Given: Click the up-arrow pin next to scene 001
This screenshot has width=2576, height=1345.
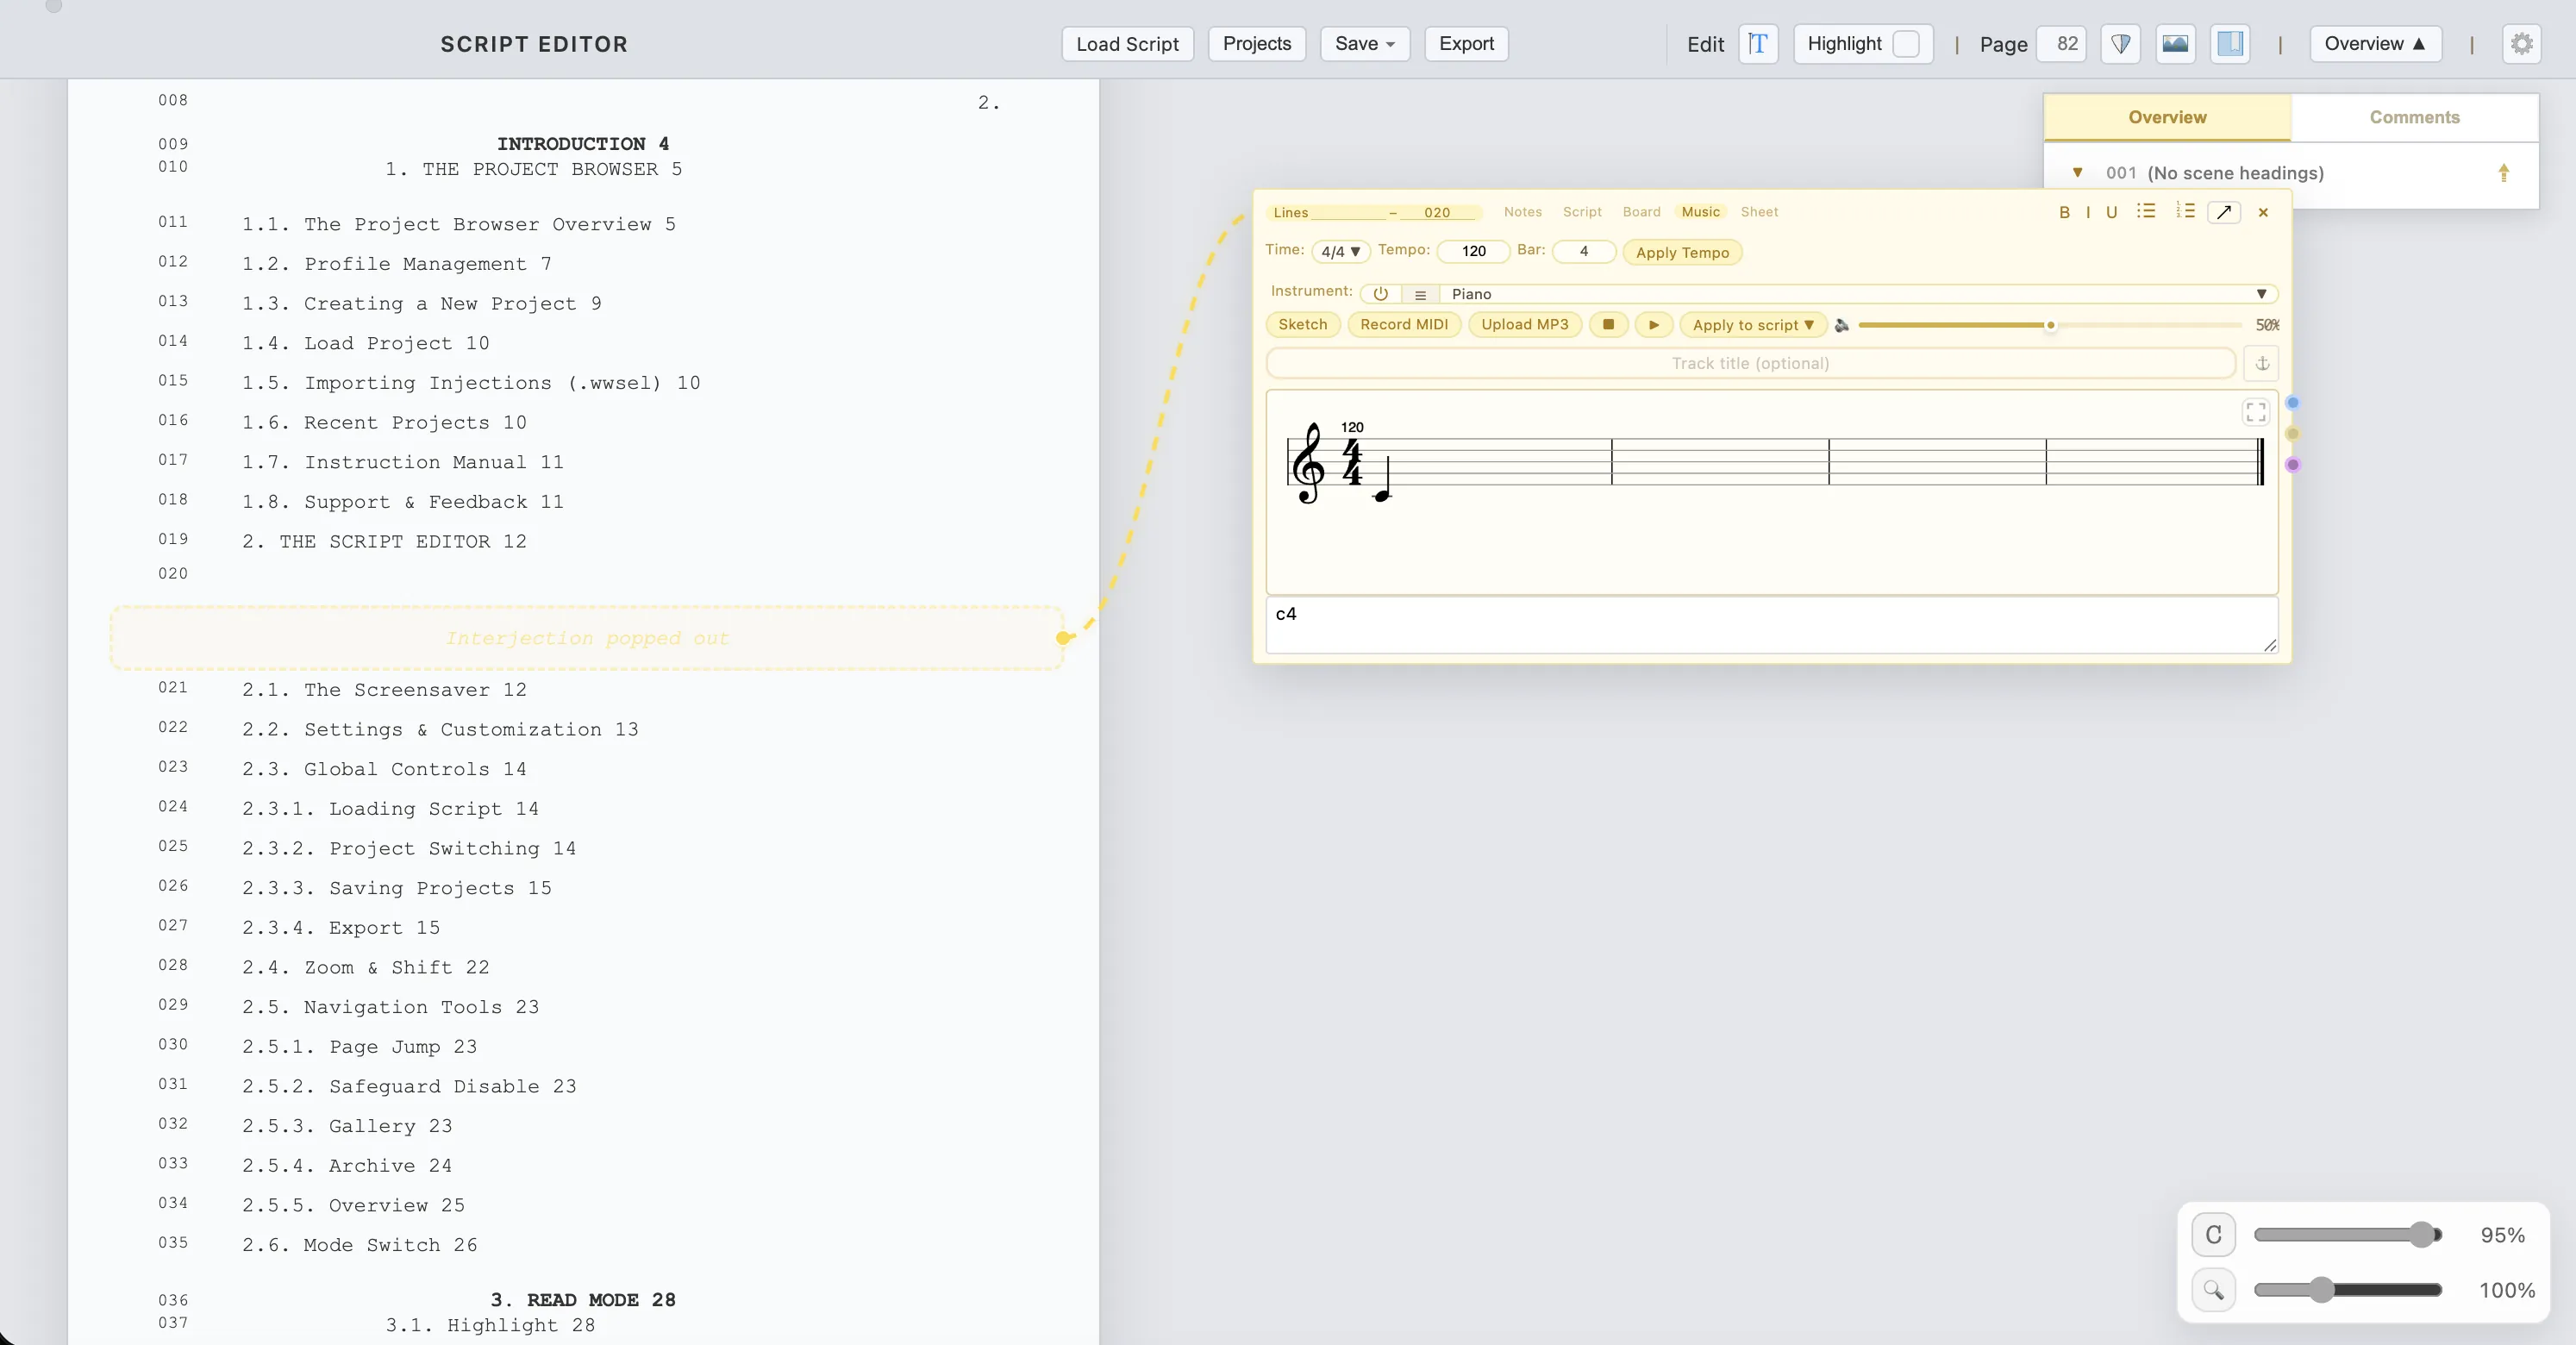Looking at the screenshot, I should pos(2503,173).
